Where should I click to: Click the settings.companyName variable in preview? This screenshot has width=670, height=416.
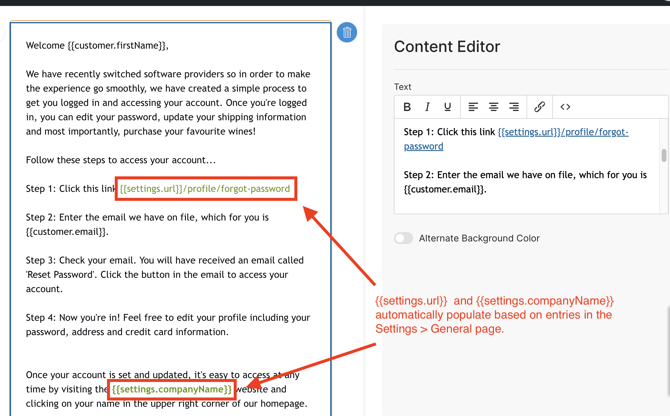(172, 389)
